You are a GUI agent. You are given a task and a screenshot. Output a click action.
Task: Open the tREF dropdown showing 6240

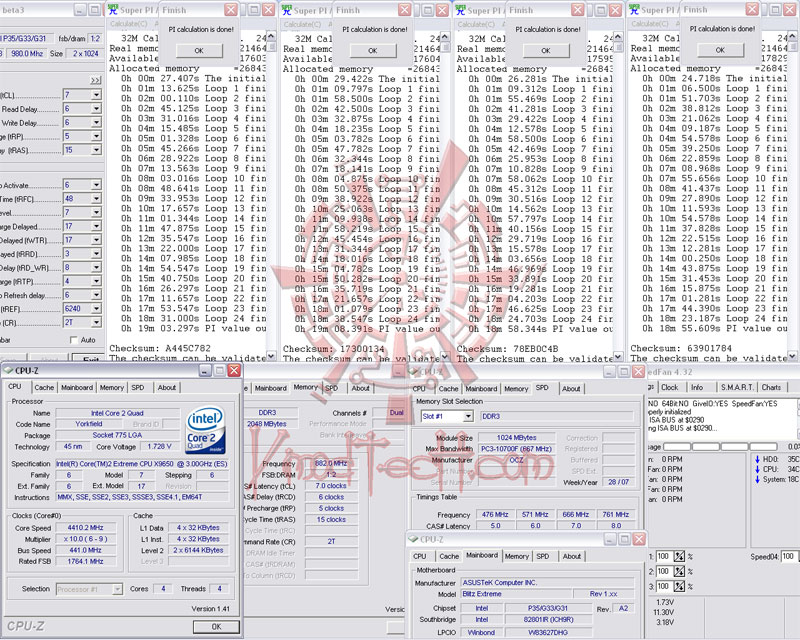96,309
